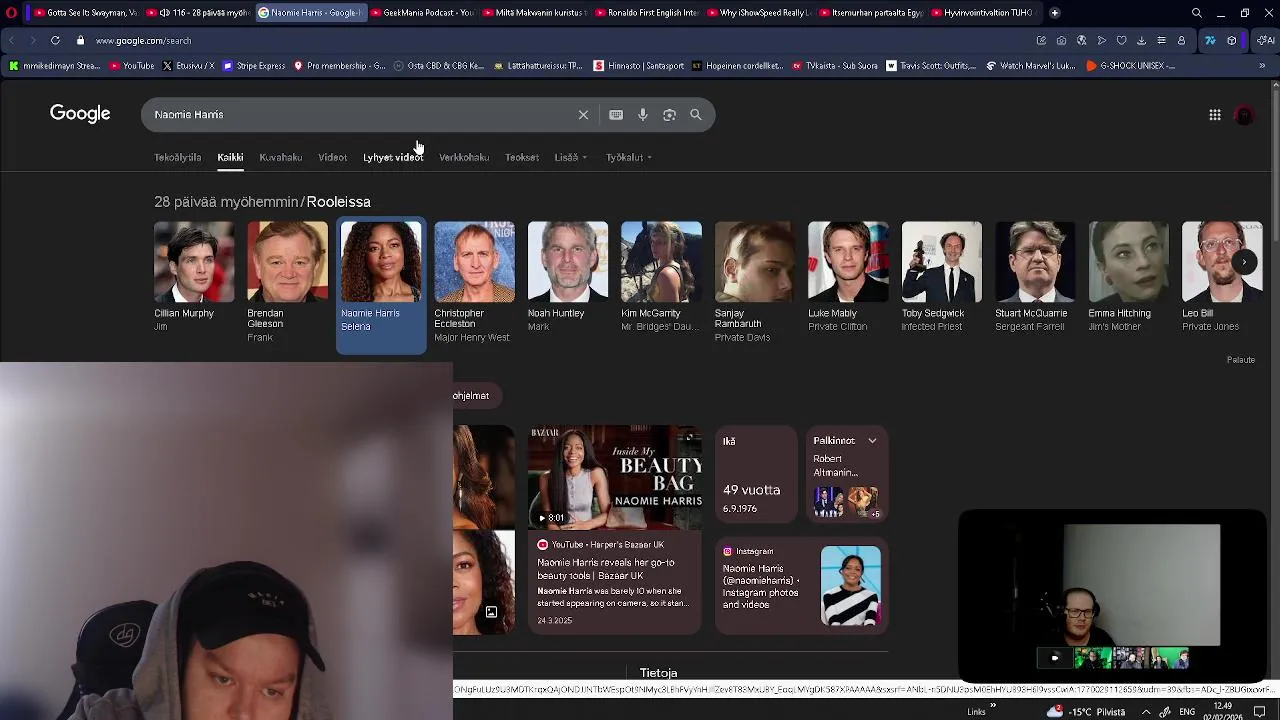This screenshot has height=720, width=1280.
Task: Expand the Lisää dropdown menu
Action: [x=571, y=158]
